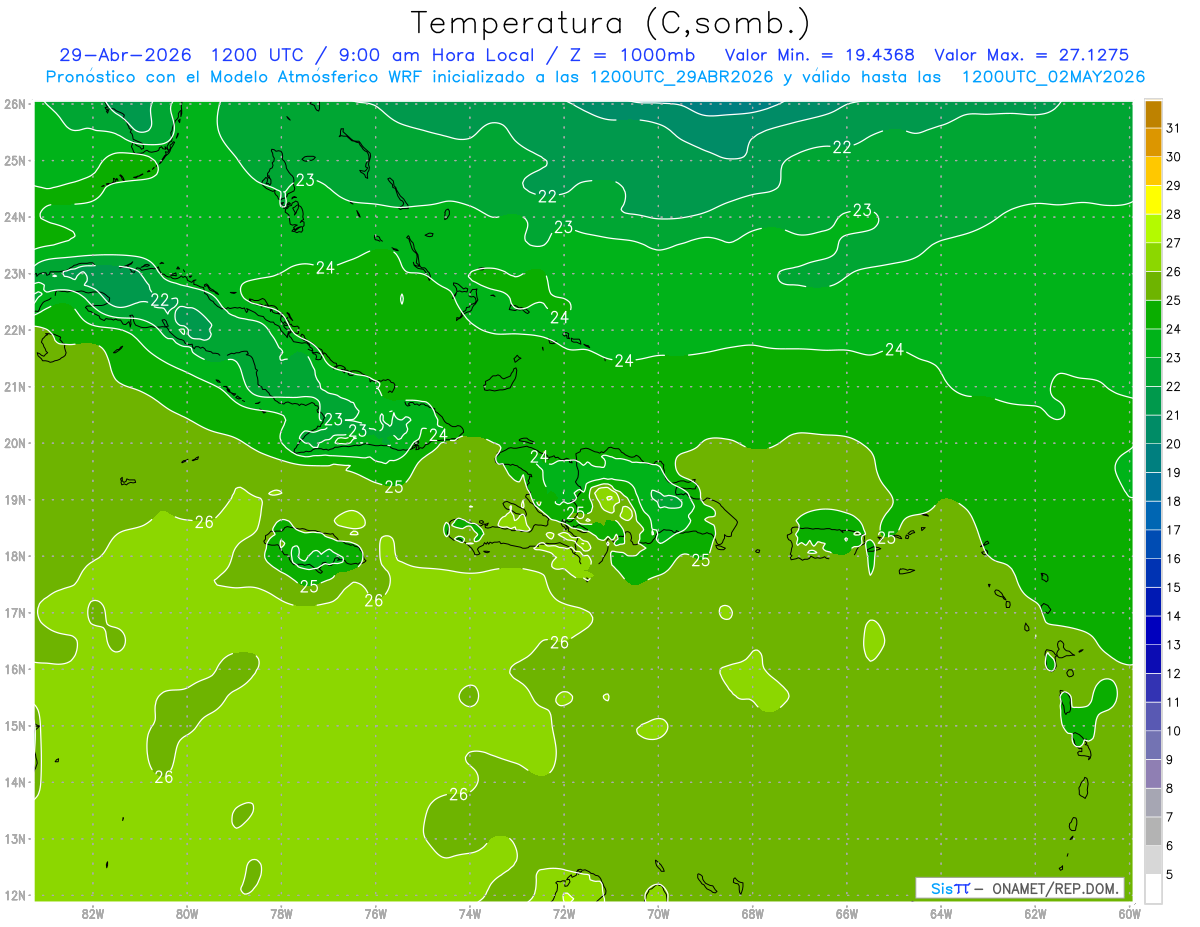1200x927 pixels.
Task: Select the teal 19 degree color band
Action: click(x=1153, y=458)
